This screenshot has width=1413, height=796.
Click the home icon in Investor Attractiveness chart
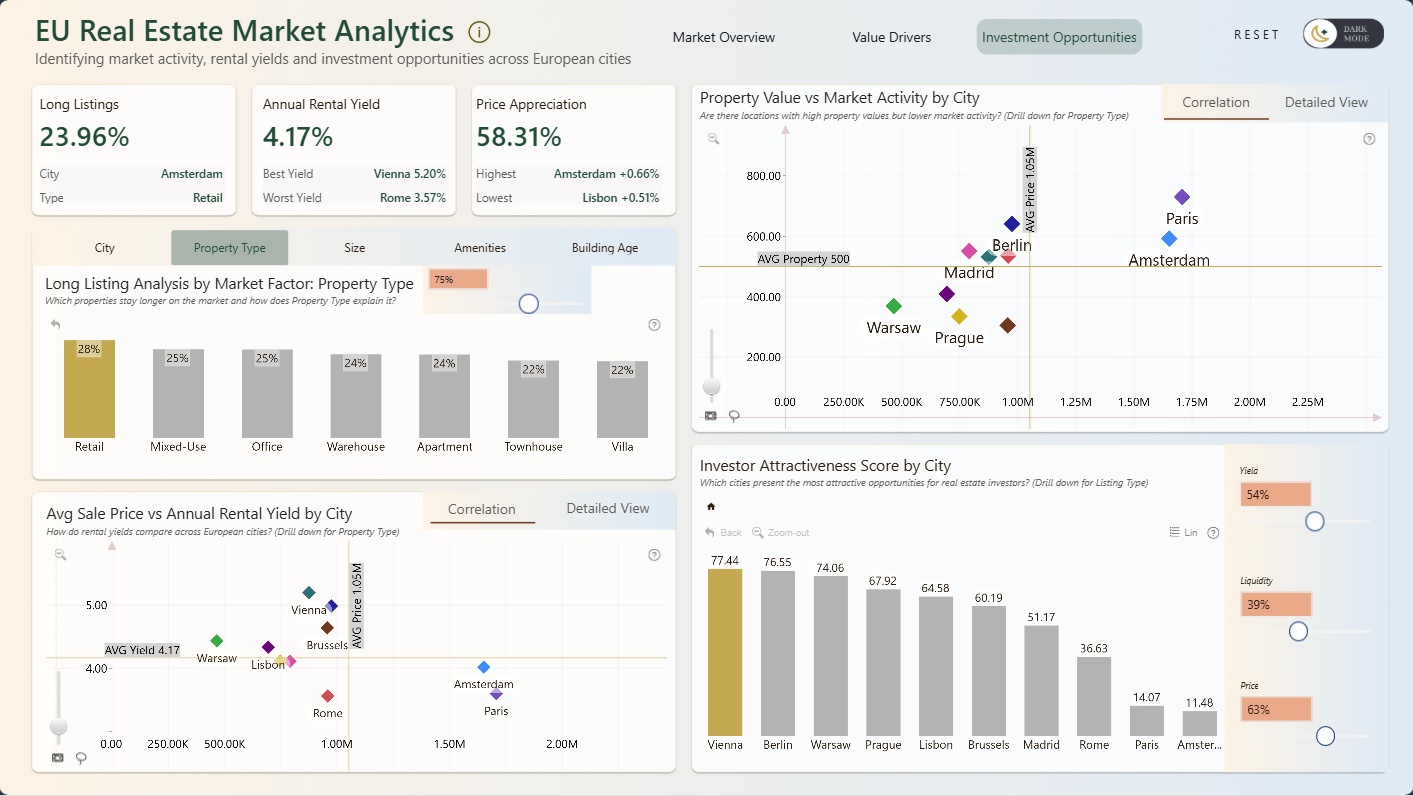pos(711,507)
